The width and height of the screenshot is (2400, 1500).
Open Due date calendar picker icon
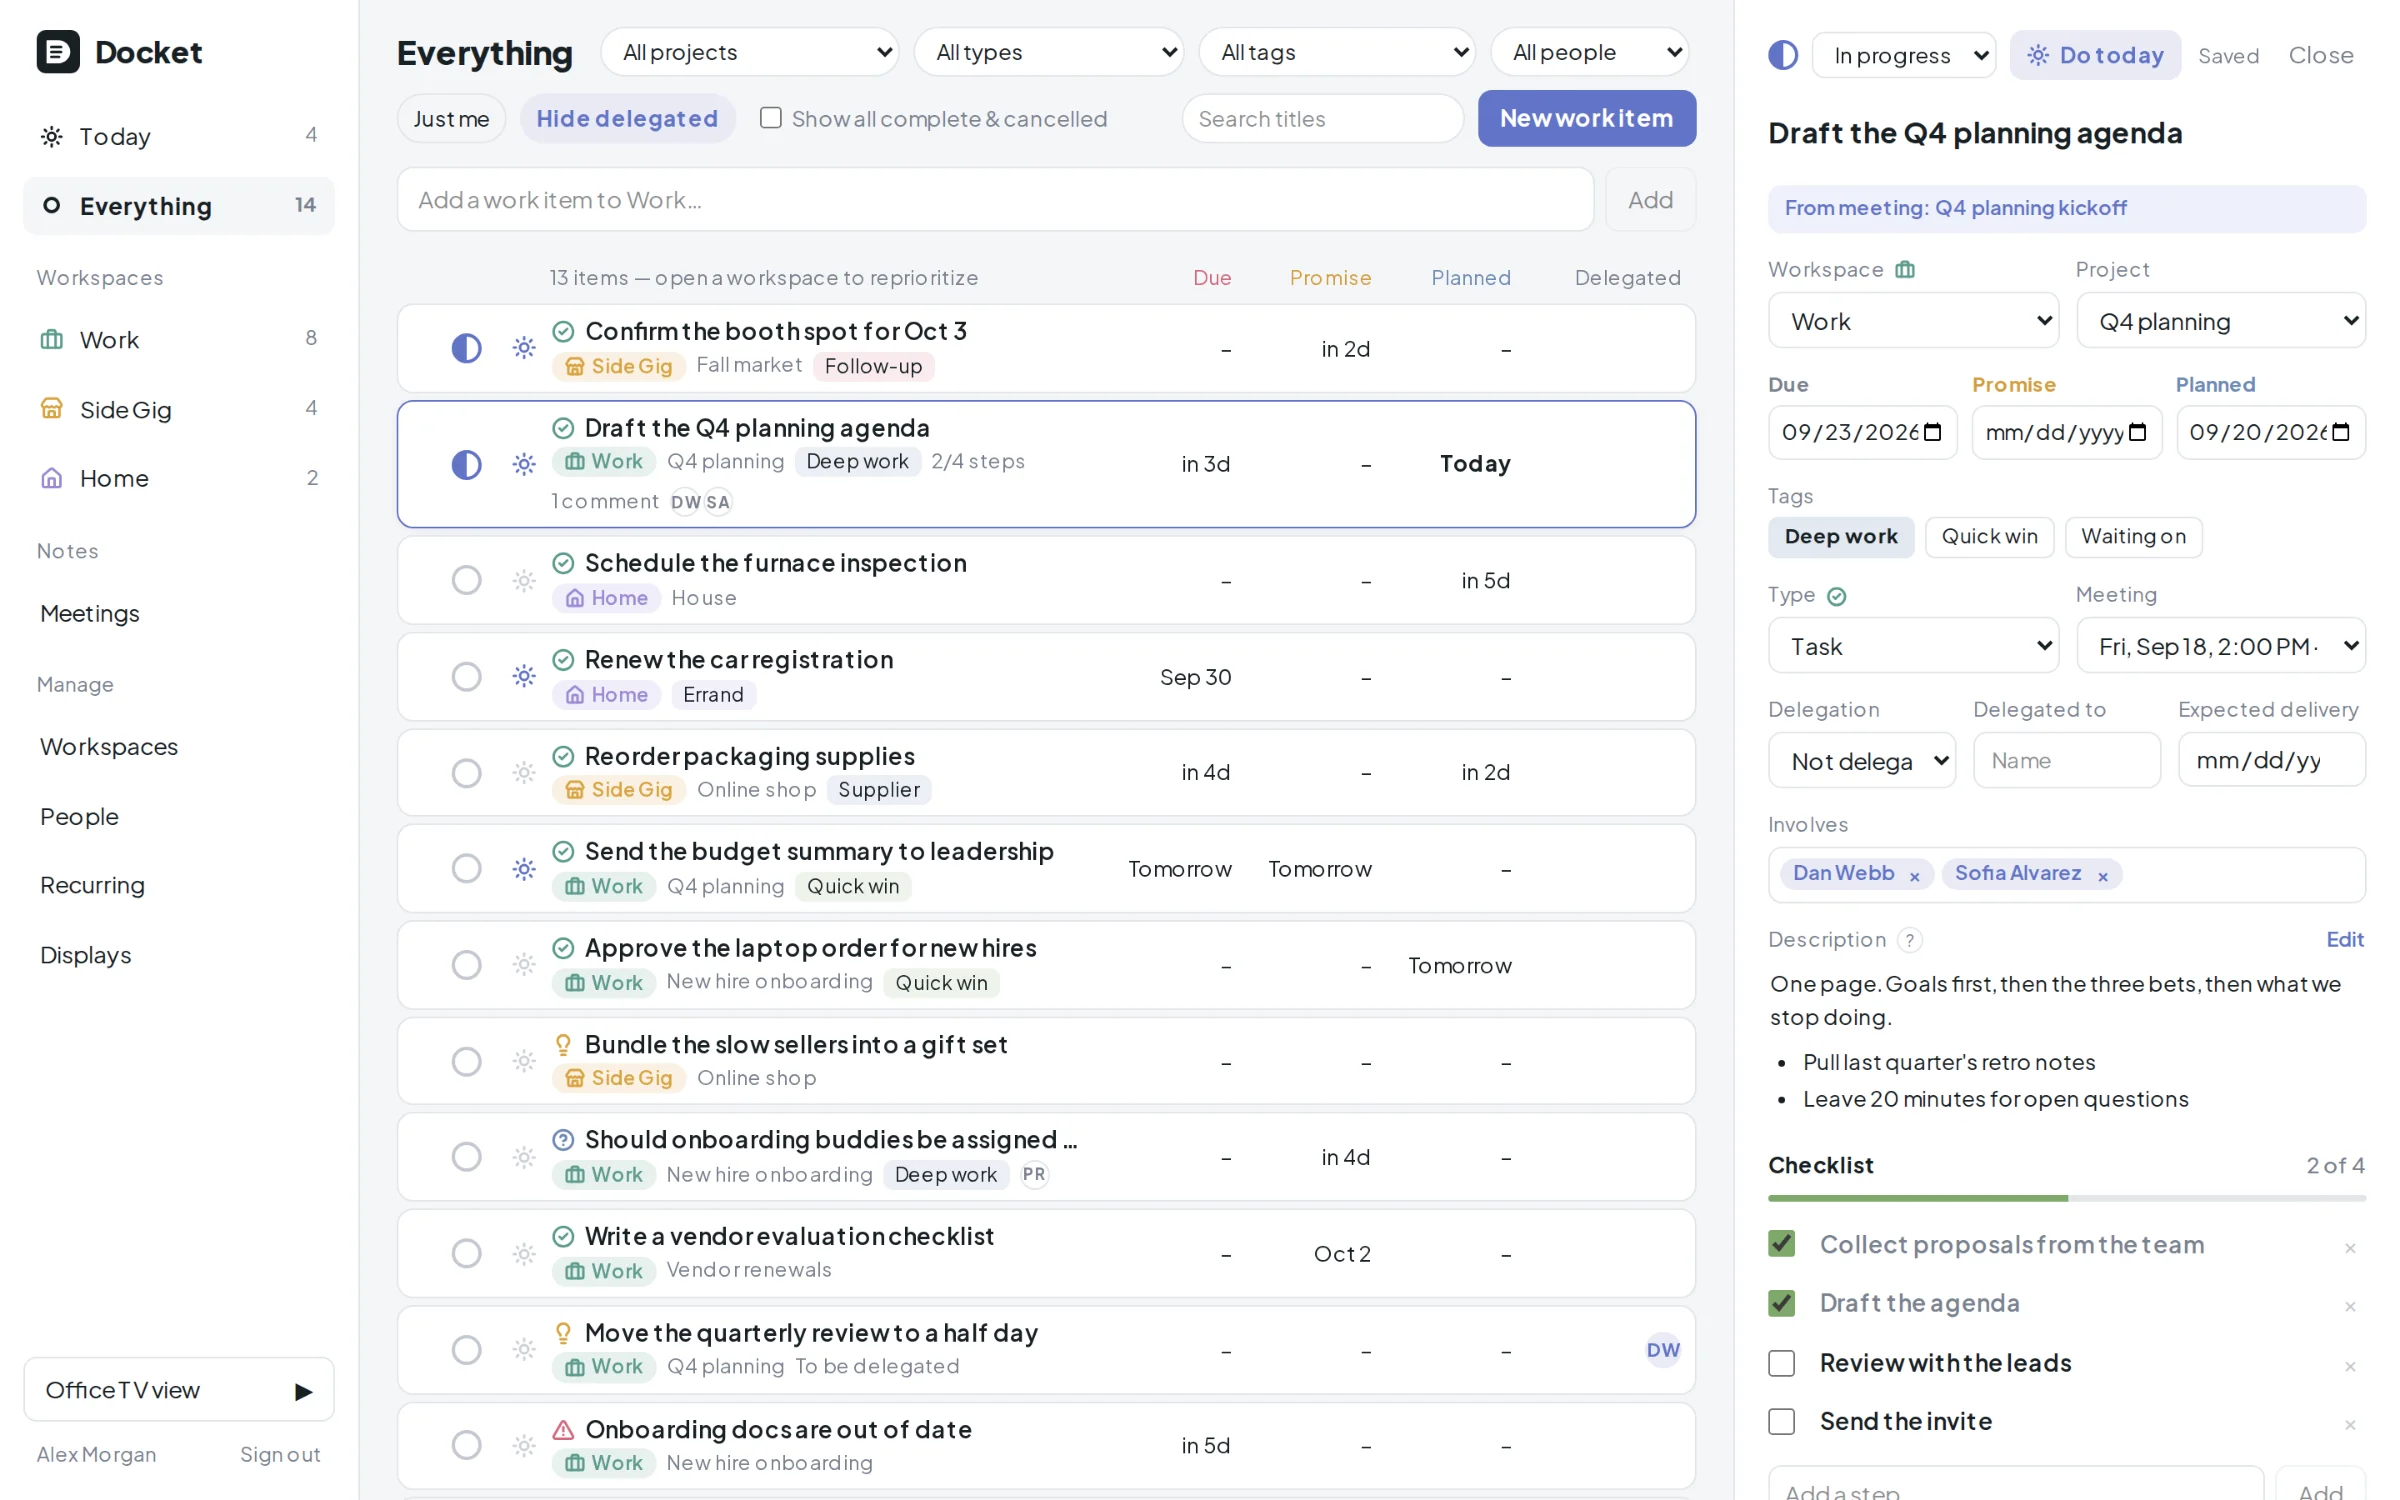point(1933,432)
